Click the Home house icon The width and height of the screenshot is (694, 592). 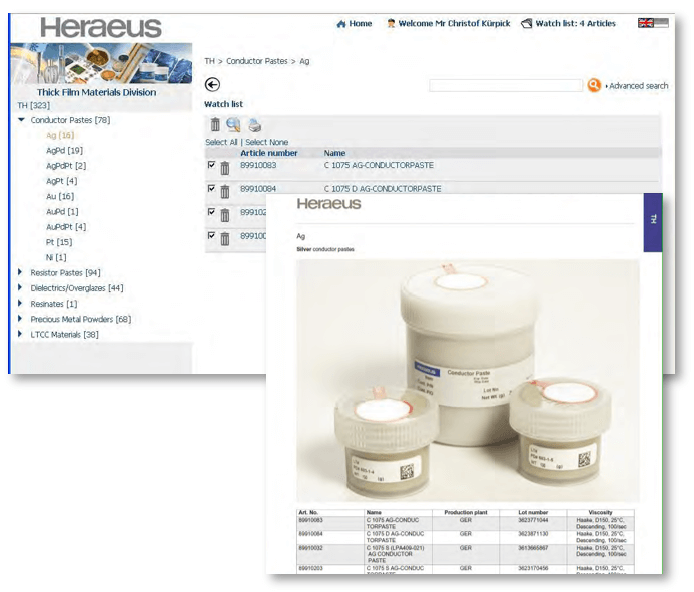341,24
